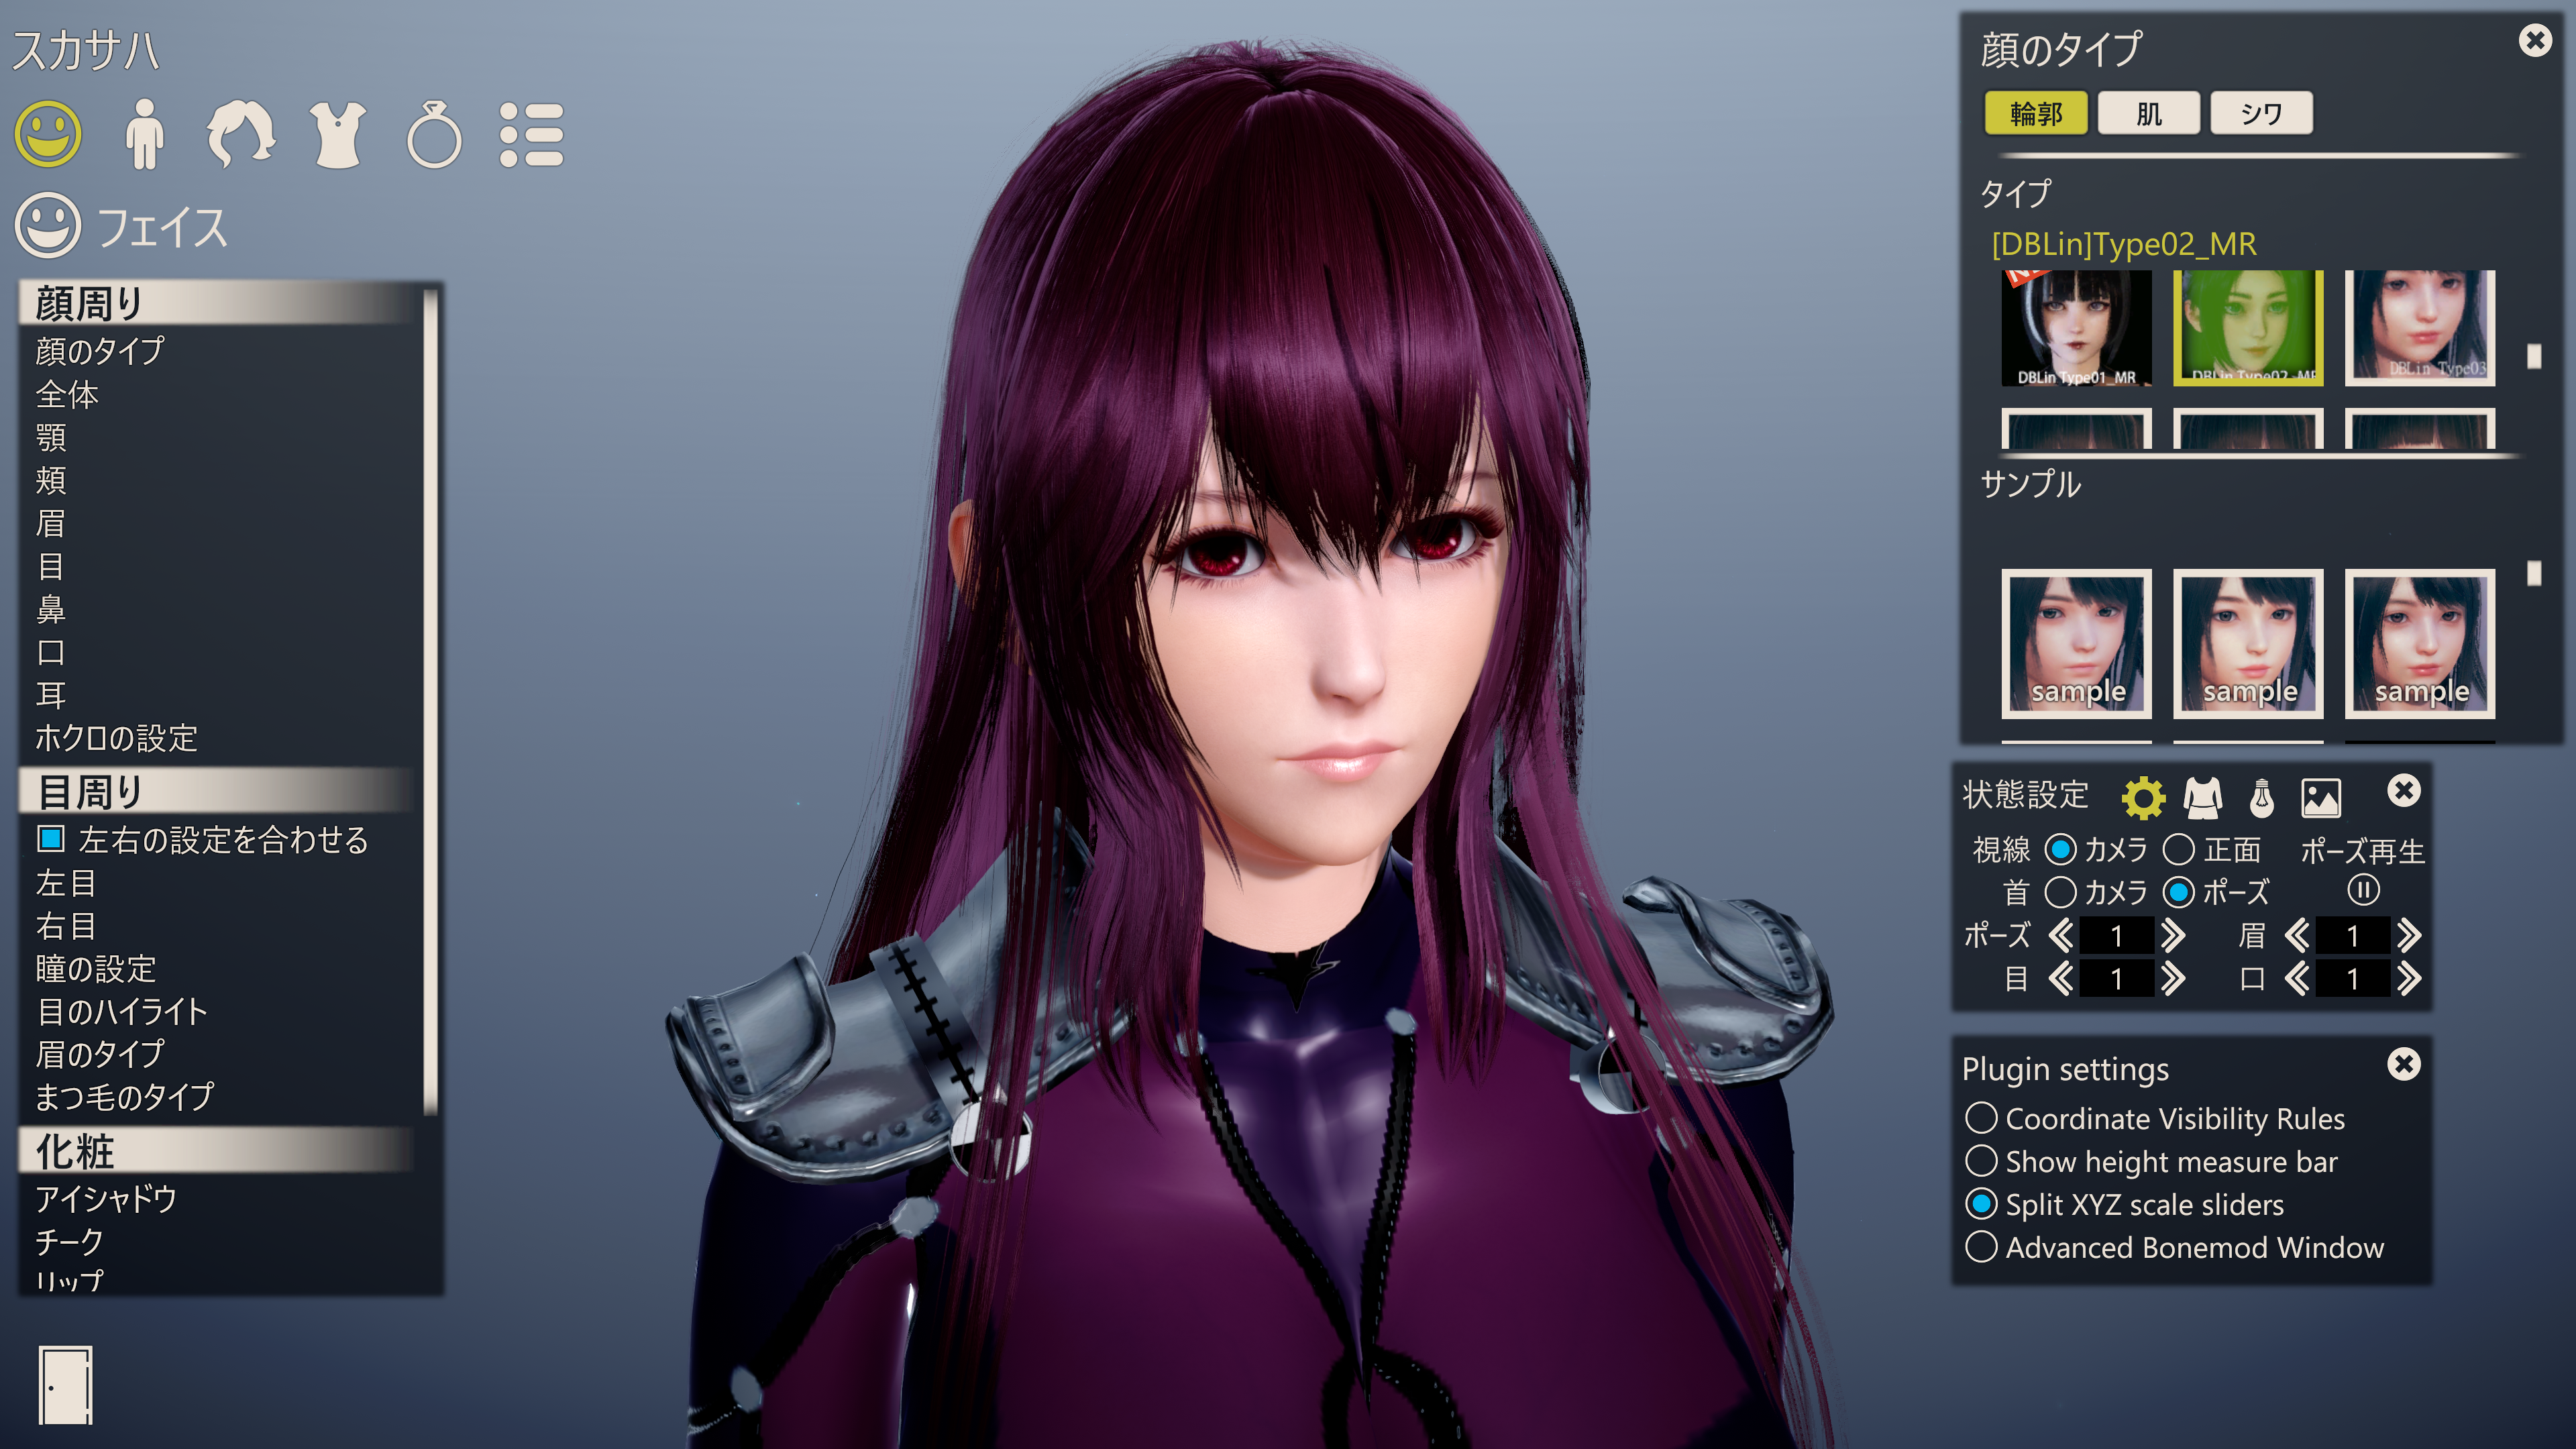Viewport: 2576px width, 1449px height.
Task: Choose the middle sample face thumbnail
Action: click(x=2248, y=644)
